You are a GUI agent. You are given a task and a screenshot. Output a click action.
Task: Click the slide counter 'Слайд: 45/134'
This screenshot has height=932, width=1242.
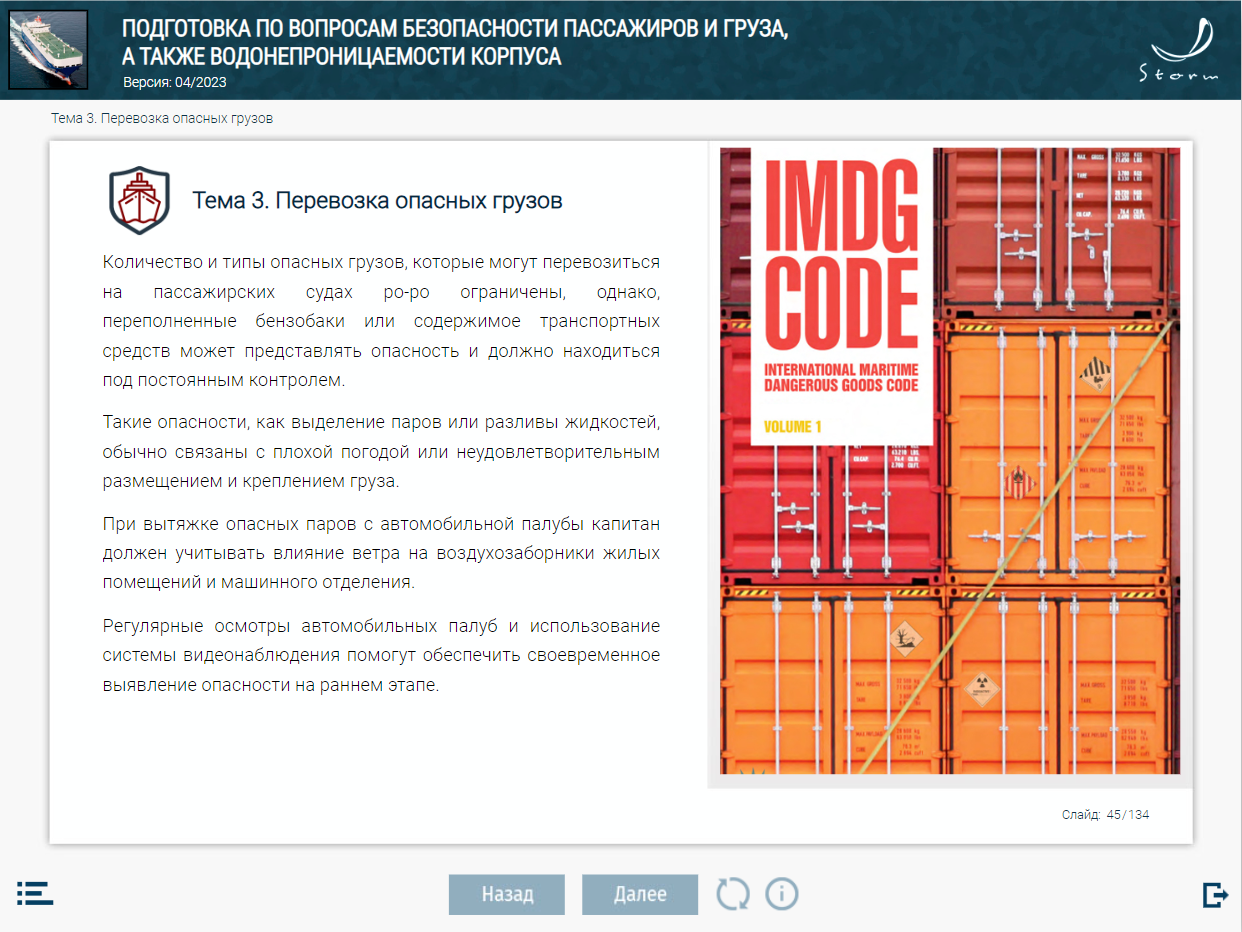(x=1105, y=815)
